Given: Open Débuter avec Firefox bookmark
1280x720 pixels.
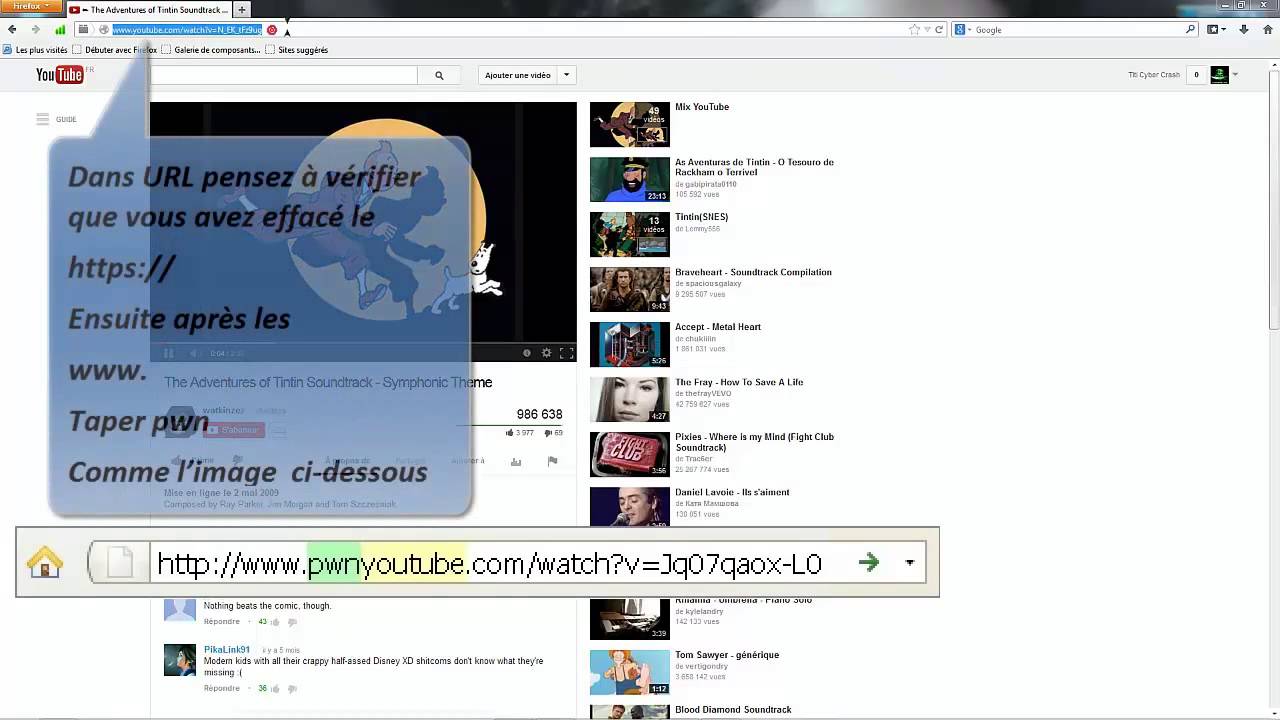Looking at the screenshot, I should coord(115,50).
